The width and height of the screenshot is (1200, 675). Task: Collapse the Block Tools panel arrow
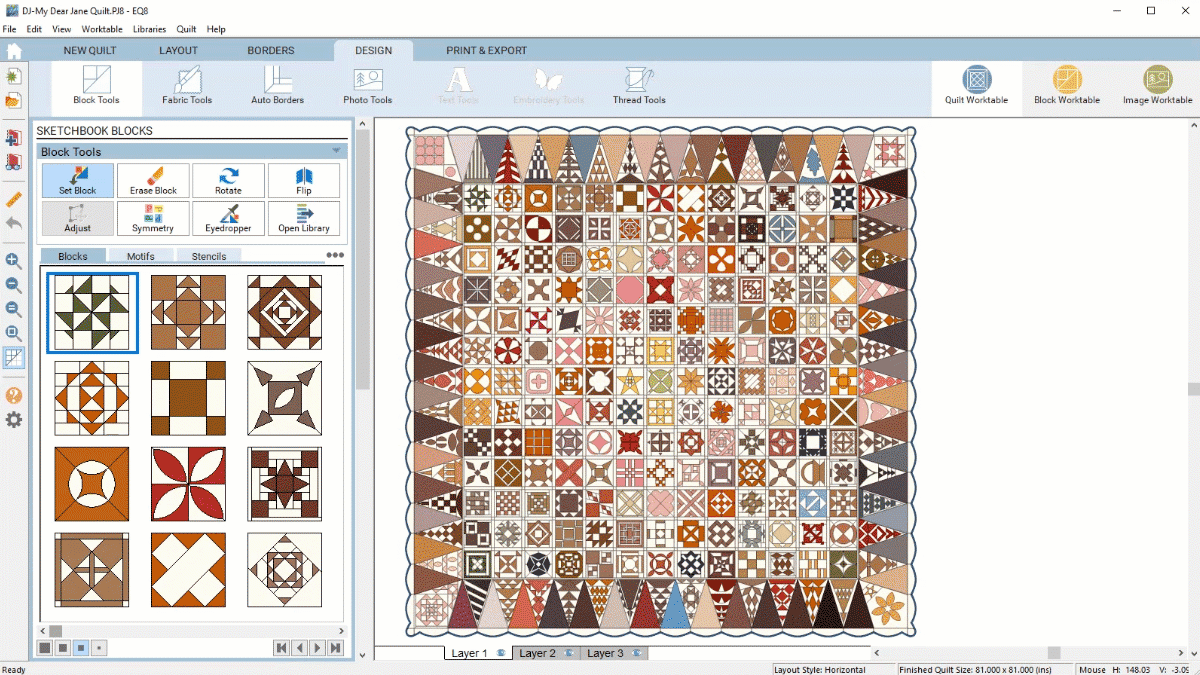[x=337, y=151]
